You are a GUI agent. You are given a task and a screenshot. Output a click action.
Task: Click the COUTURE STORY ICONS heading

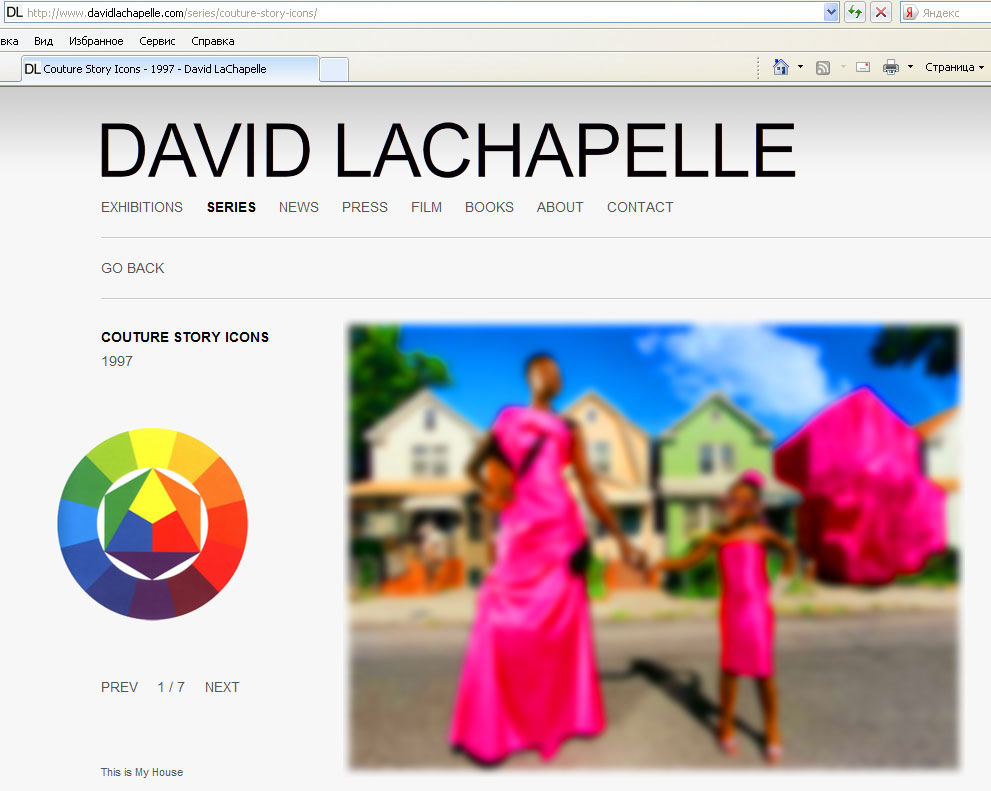pos(185,337)
